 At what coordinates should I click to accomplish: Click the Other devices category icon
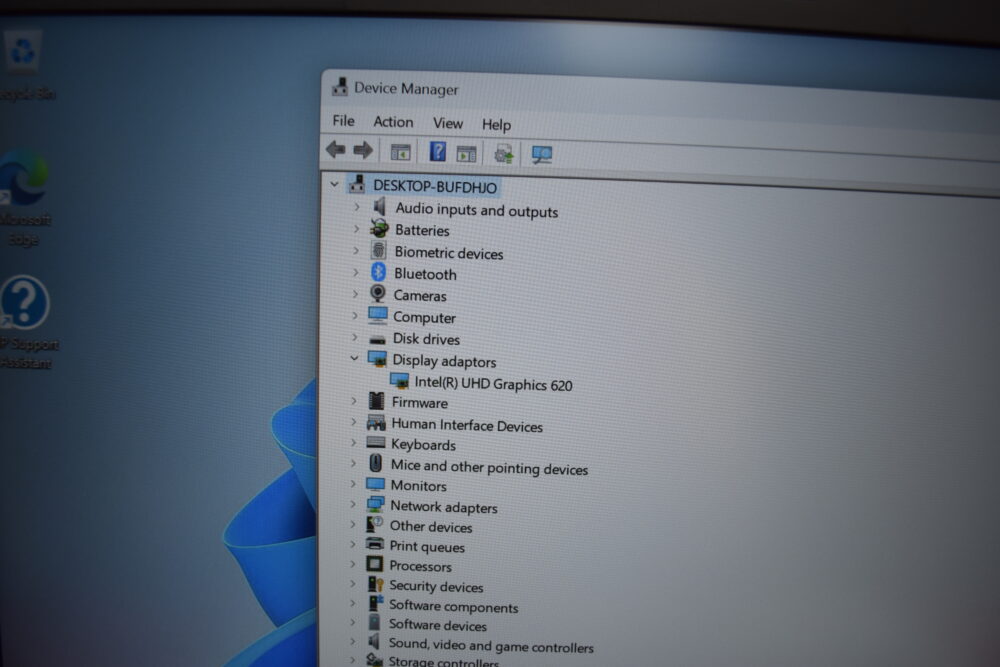click(374, 524)
